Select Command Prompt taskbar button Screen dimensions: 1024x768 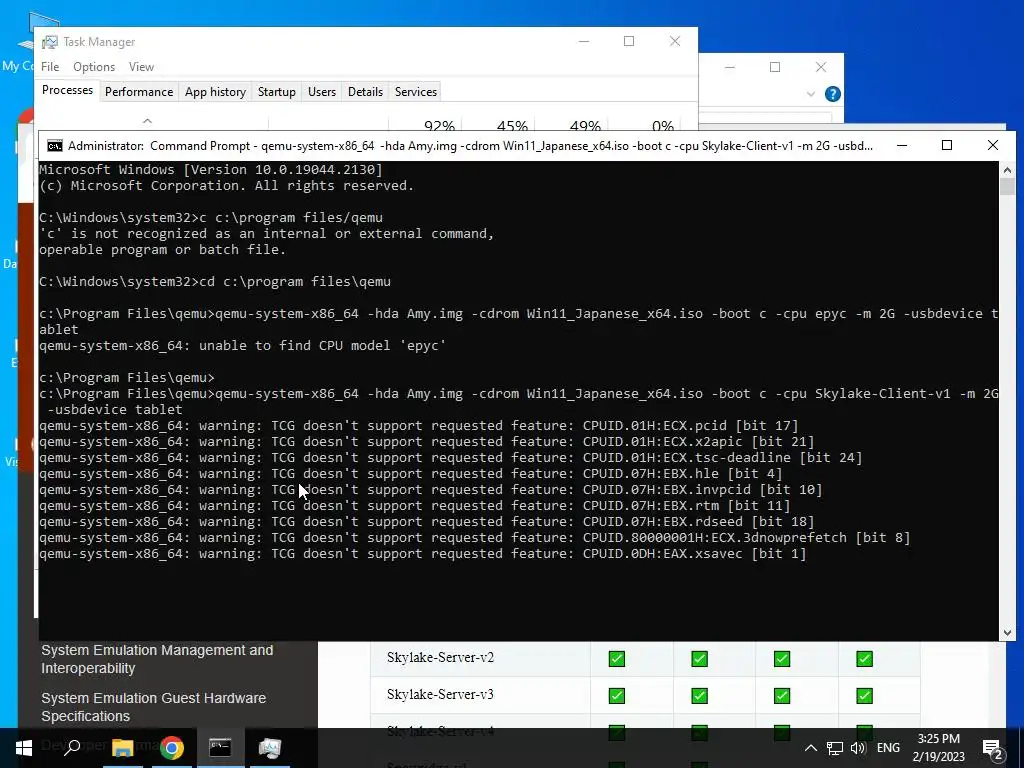[220, 748]
